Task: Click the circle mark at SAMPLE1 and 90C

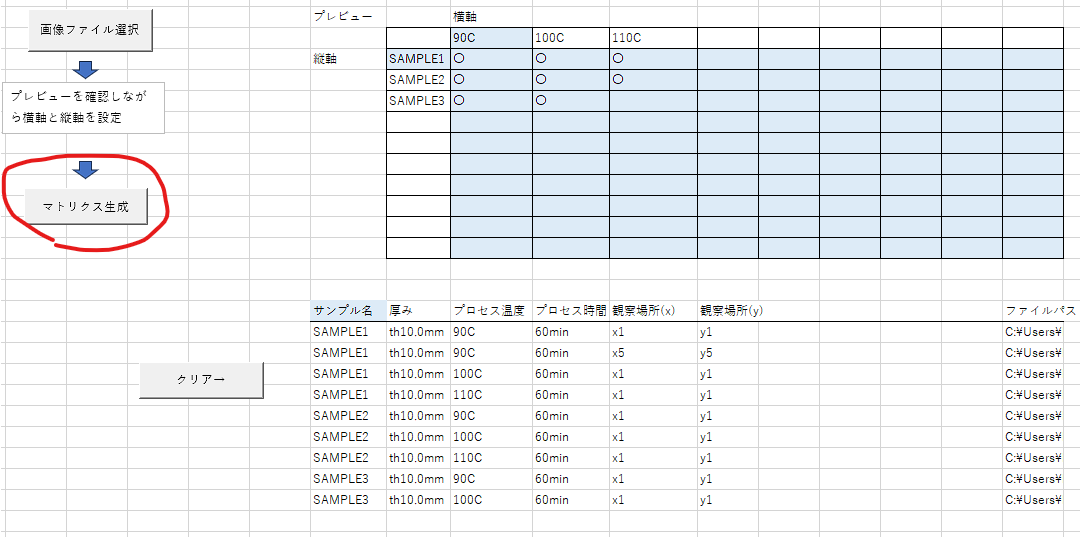Action: tap(459, 59)
